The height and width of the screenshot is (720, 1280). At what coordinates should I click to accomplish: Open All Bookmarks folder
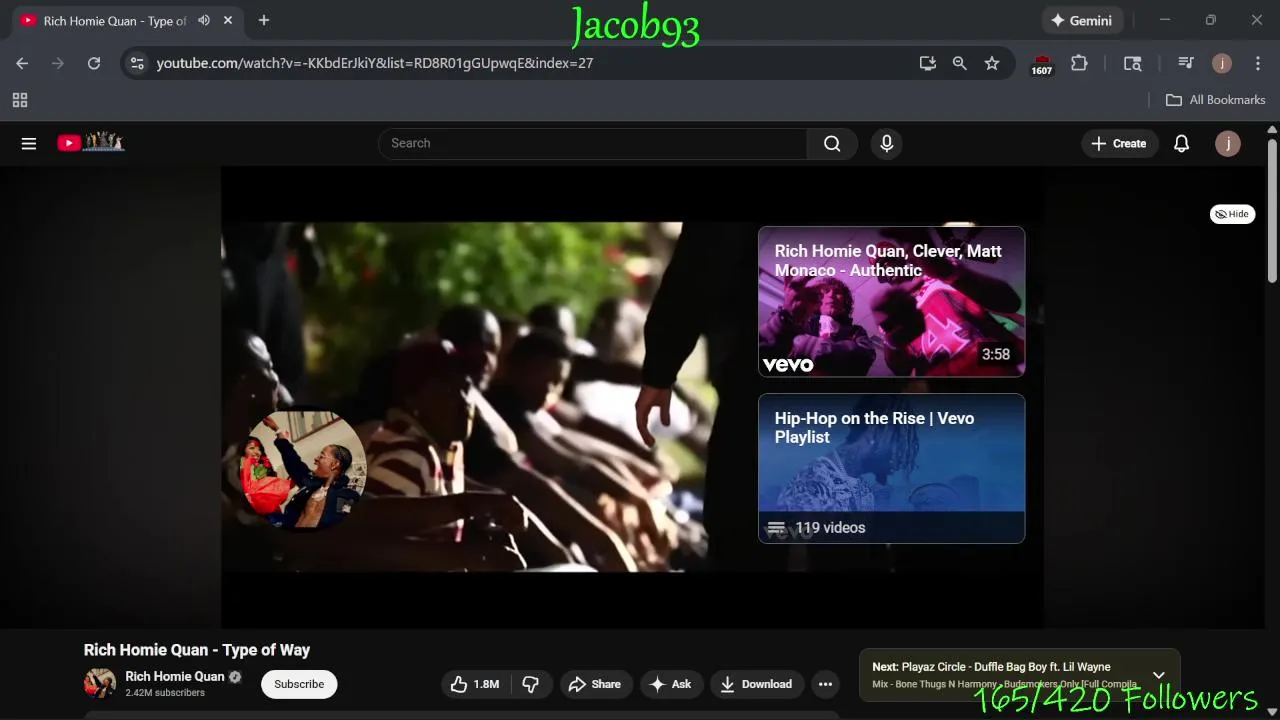coord(1216,100)
